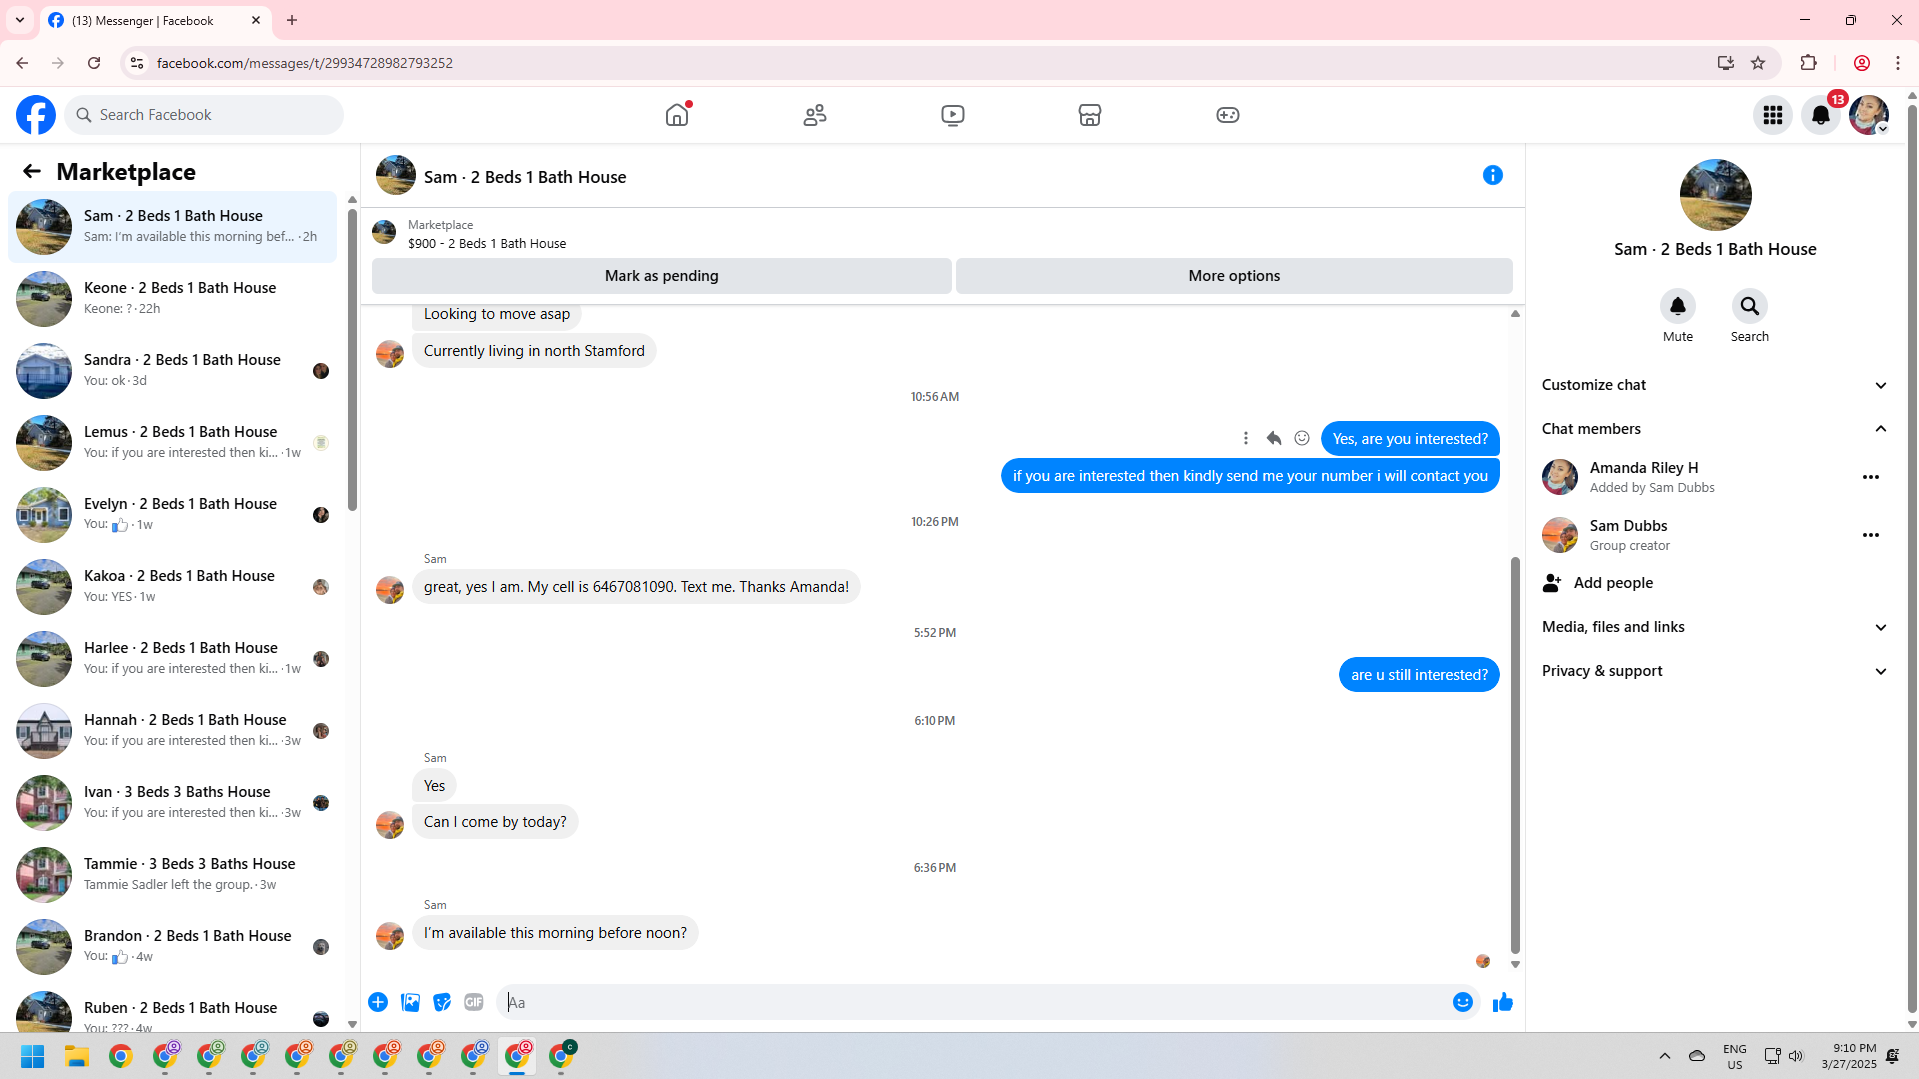Click the conversation scrollbar

(1515, 756)
